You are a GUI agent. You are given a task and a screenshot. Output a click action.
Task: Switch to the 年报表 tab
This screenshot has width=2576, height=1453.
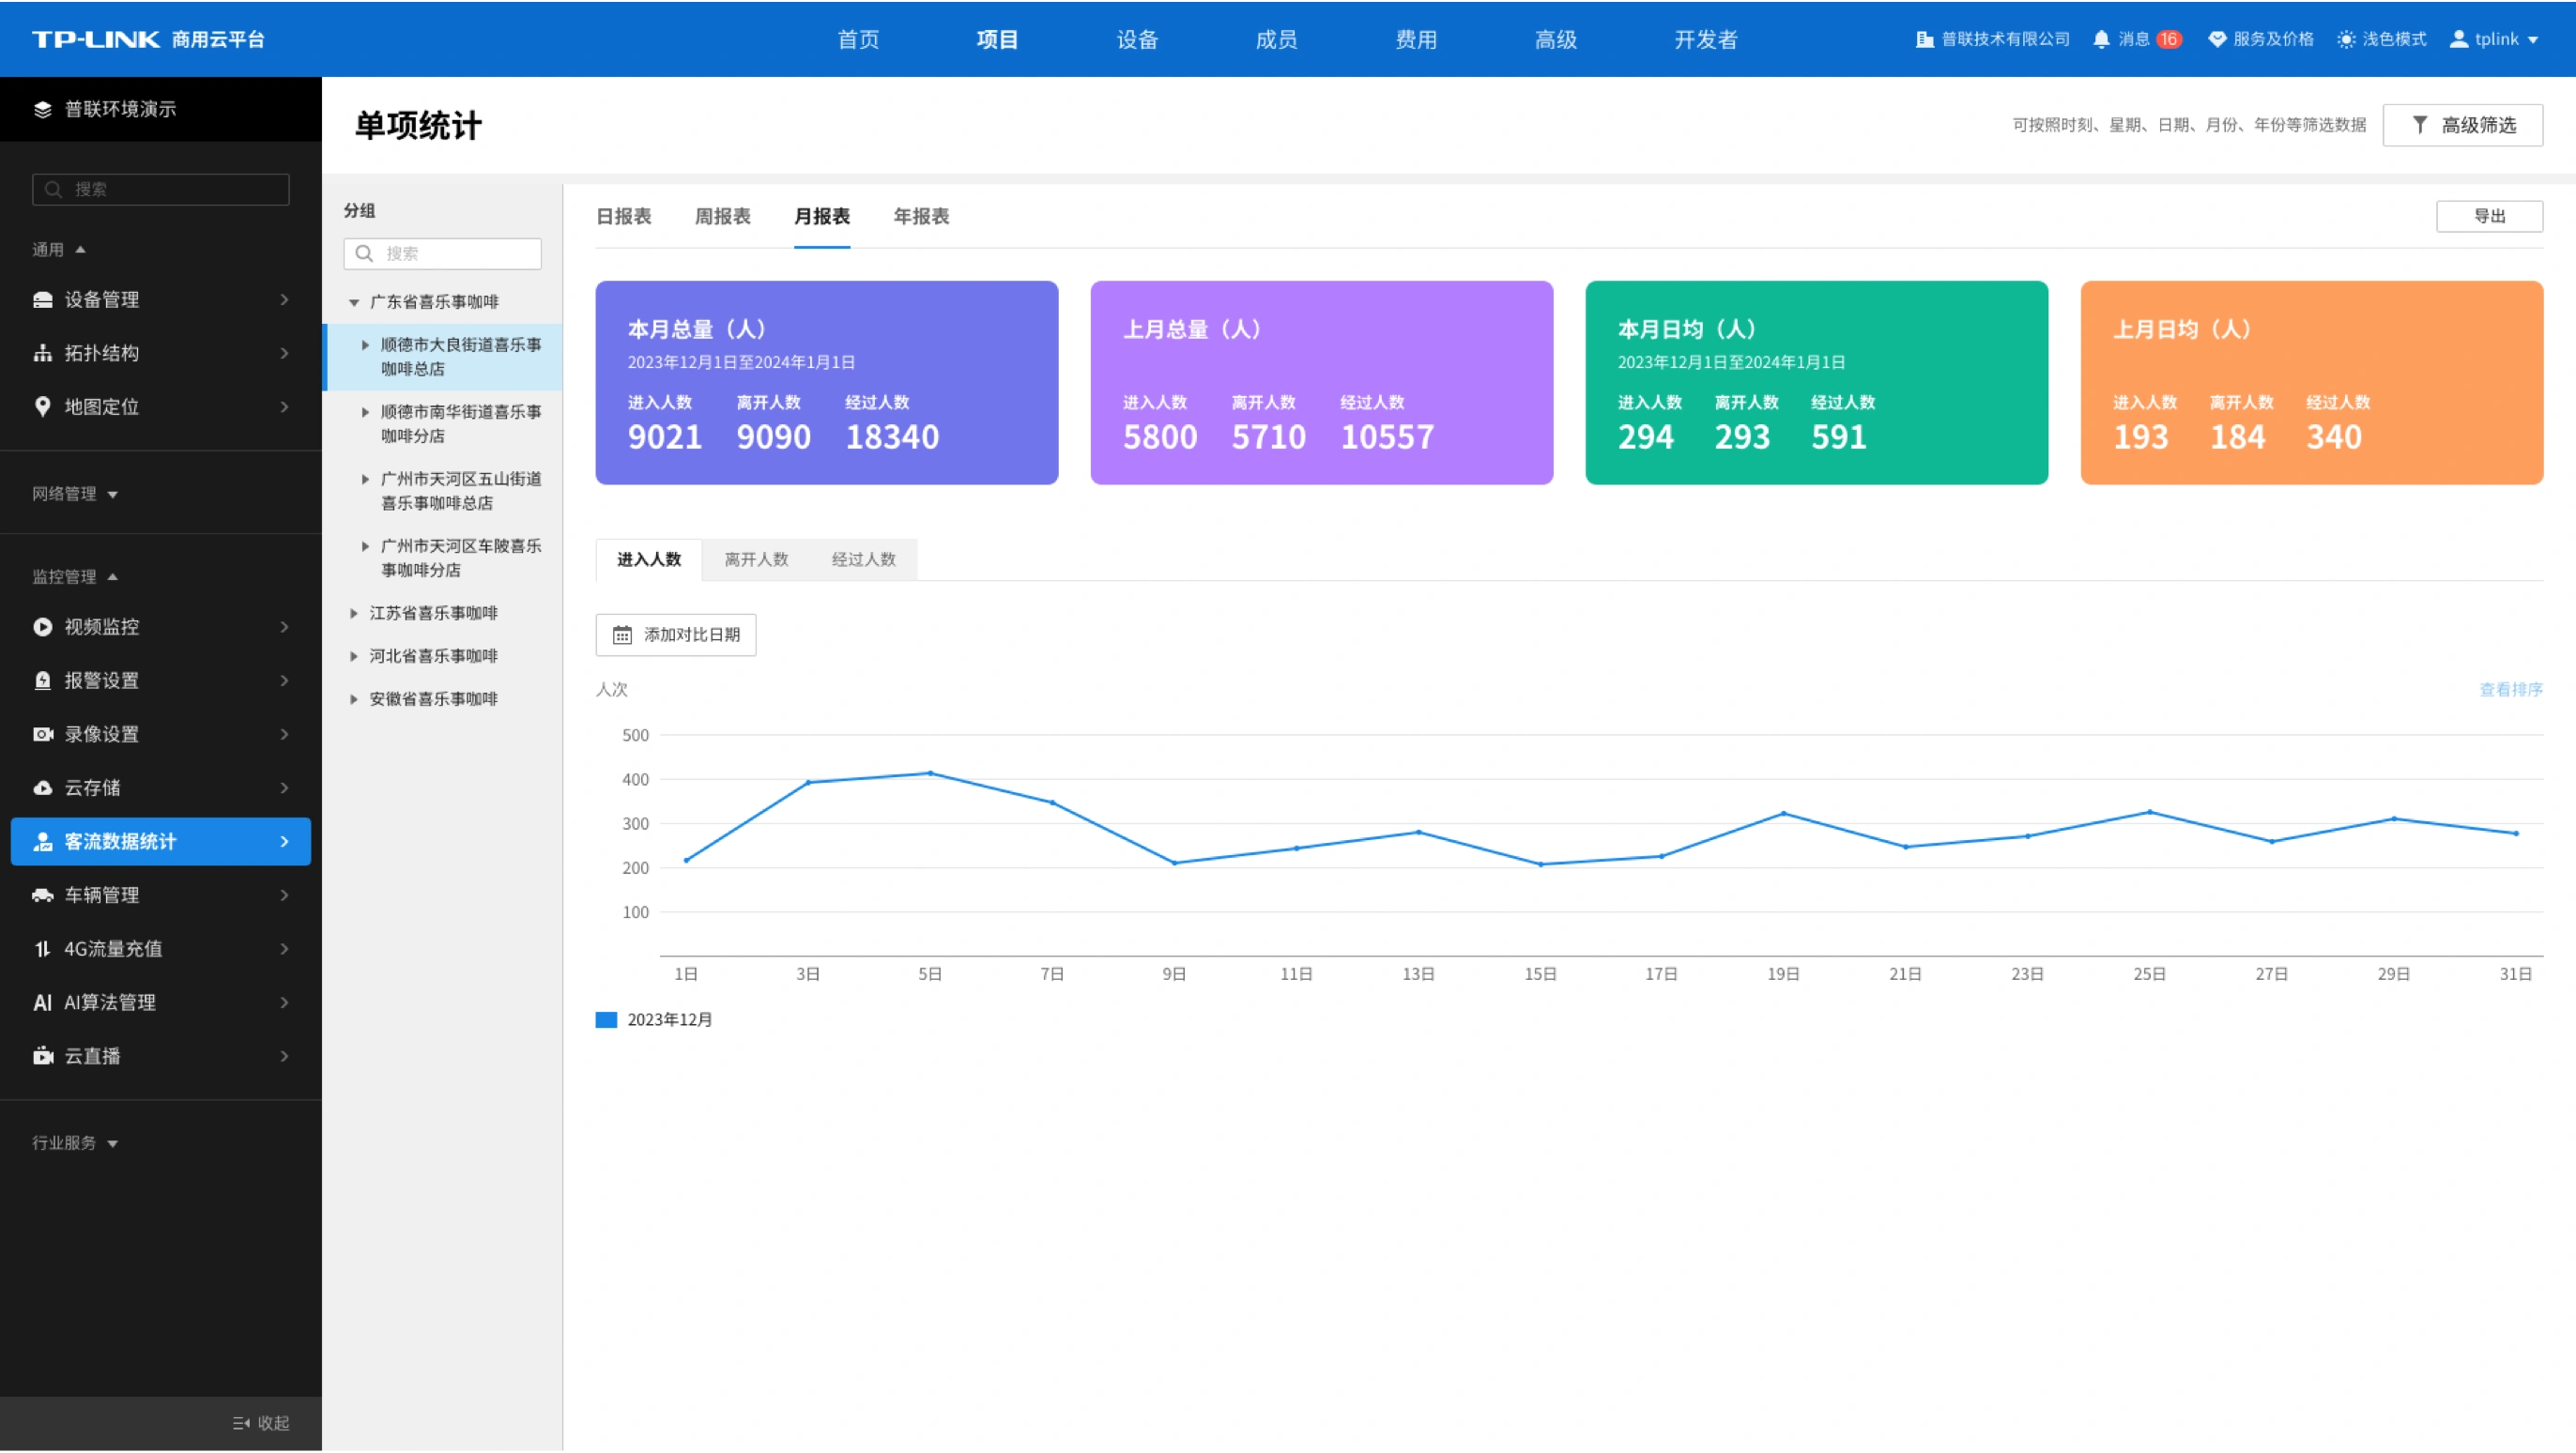(x=921, y=216)
